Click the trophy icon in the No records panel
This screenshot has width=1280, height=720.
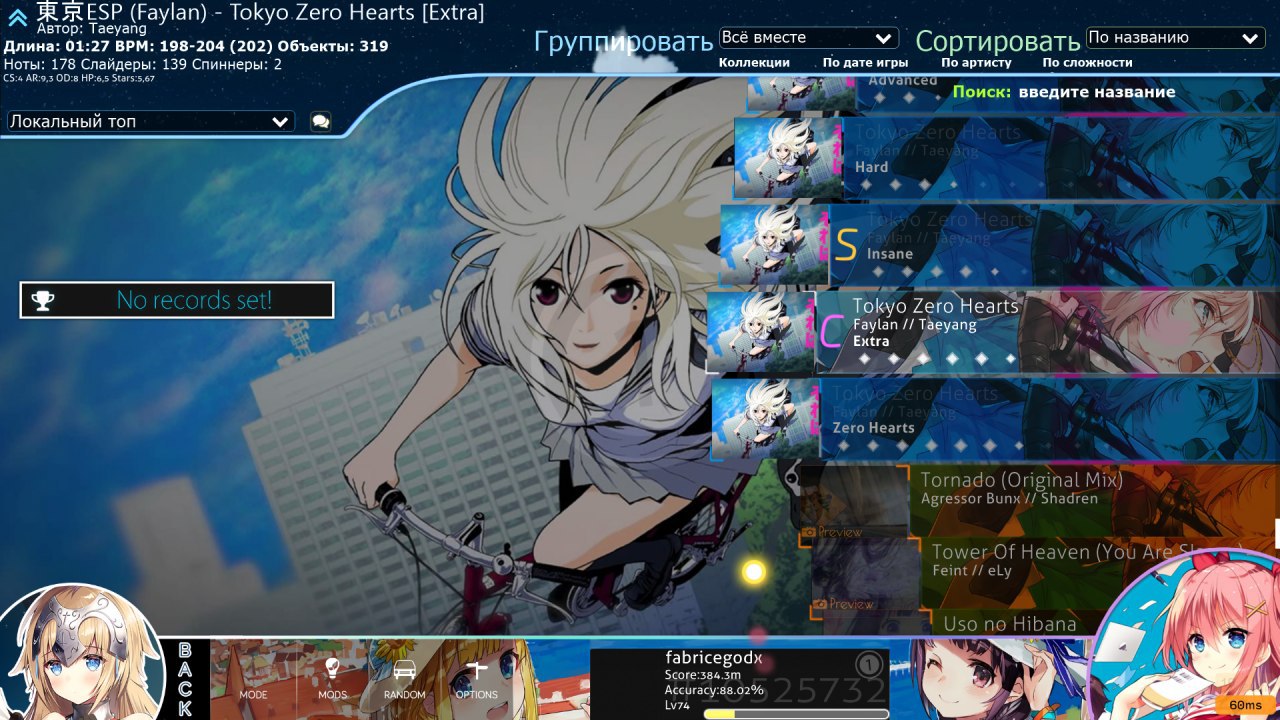pyautogui.click(x=43, y=300)
